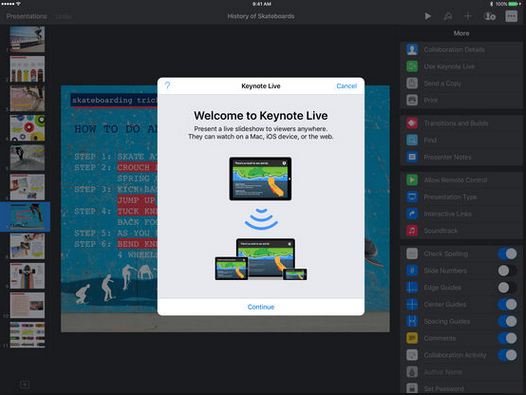Disable the Spacing Guides switch
This screenshot has height=395, width=526.
point(507,321)
